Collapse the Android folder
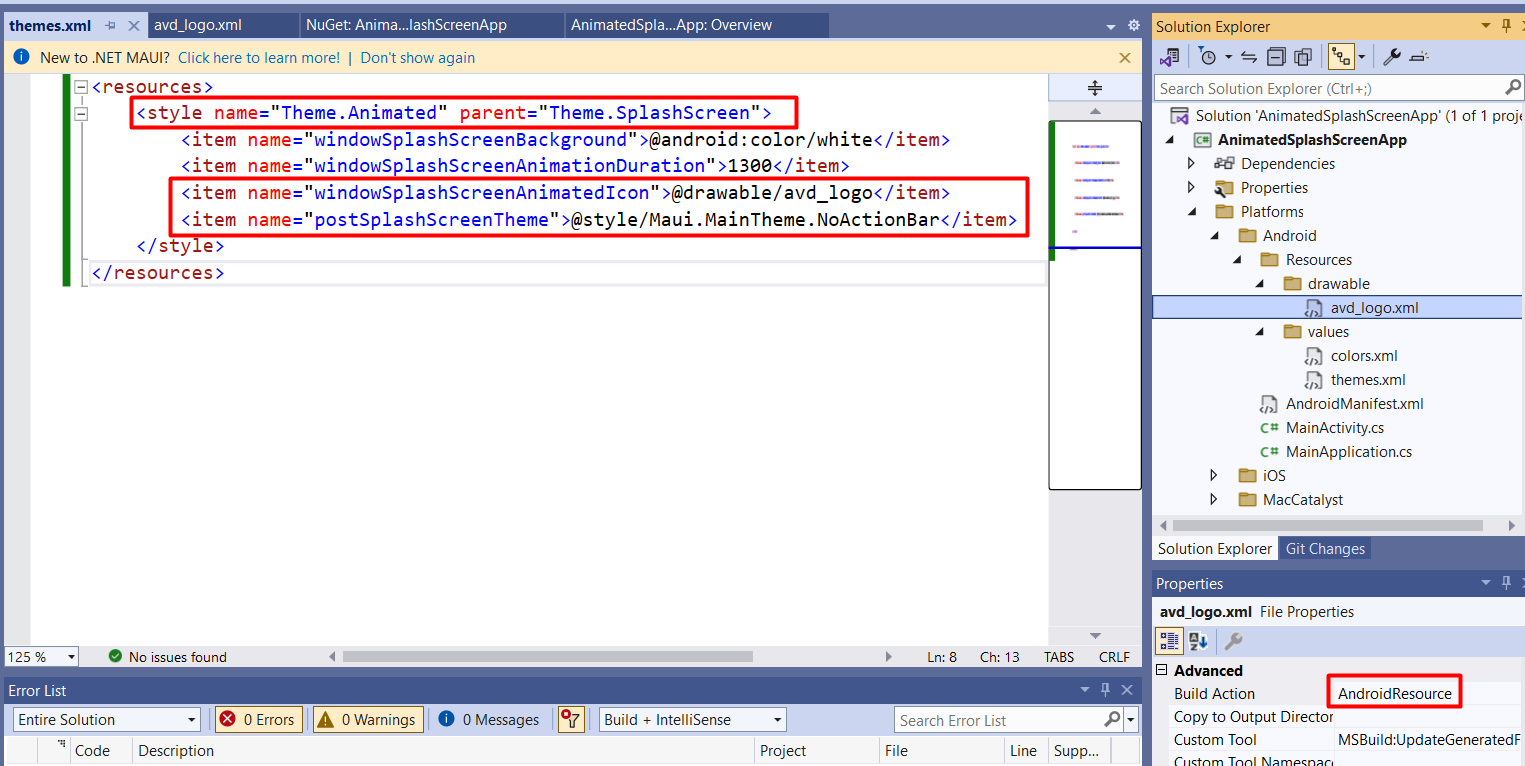Viewport: 1525px width, 766px height. pyautogui.click(x=1215, y=236)
